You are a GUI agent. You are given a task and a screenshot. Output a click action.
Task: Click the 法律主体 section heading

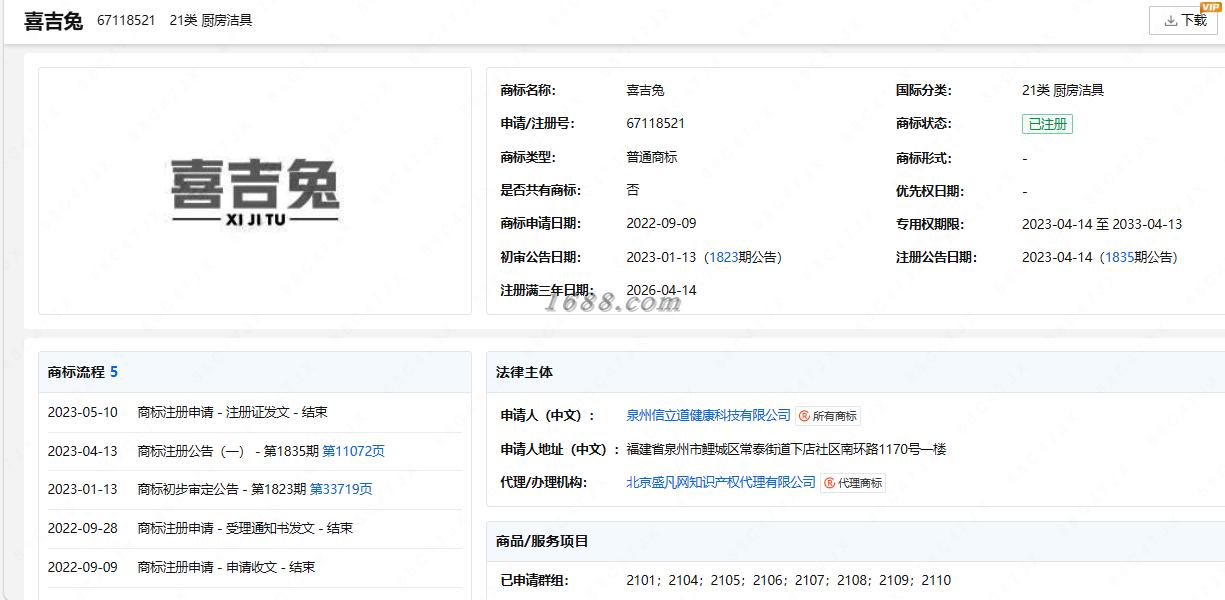(x=524, y=372)
